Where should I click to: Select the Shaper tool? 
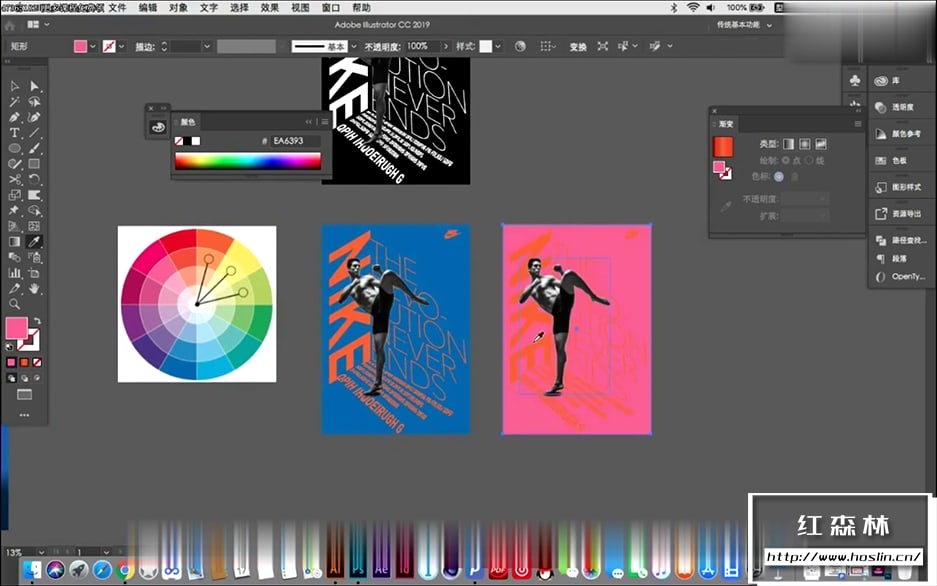pos(14,164)
